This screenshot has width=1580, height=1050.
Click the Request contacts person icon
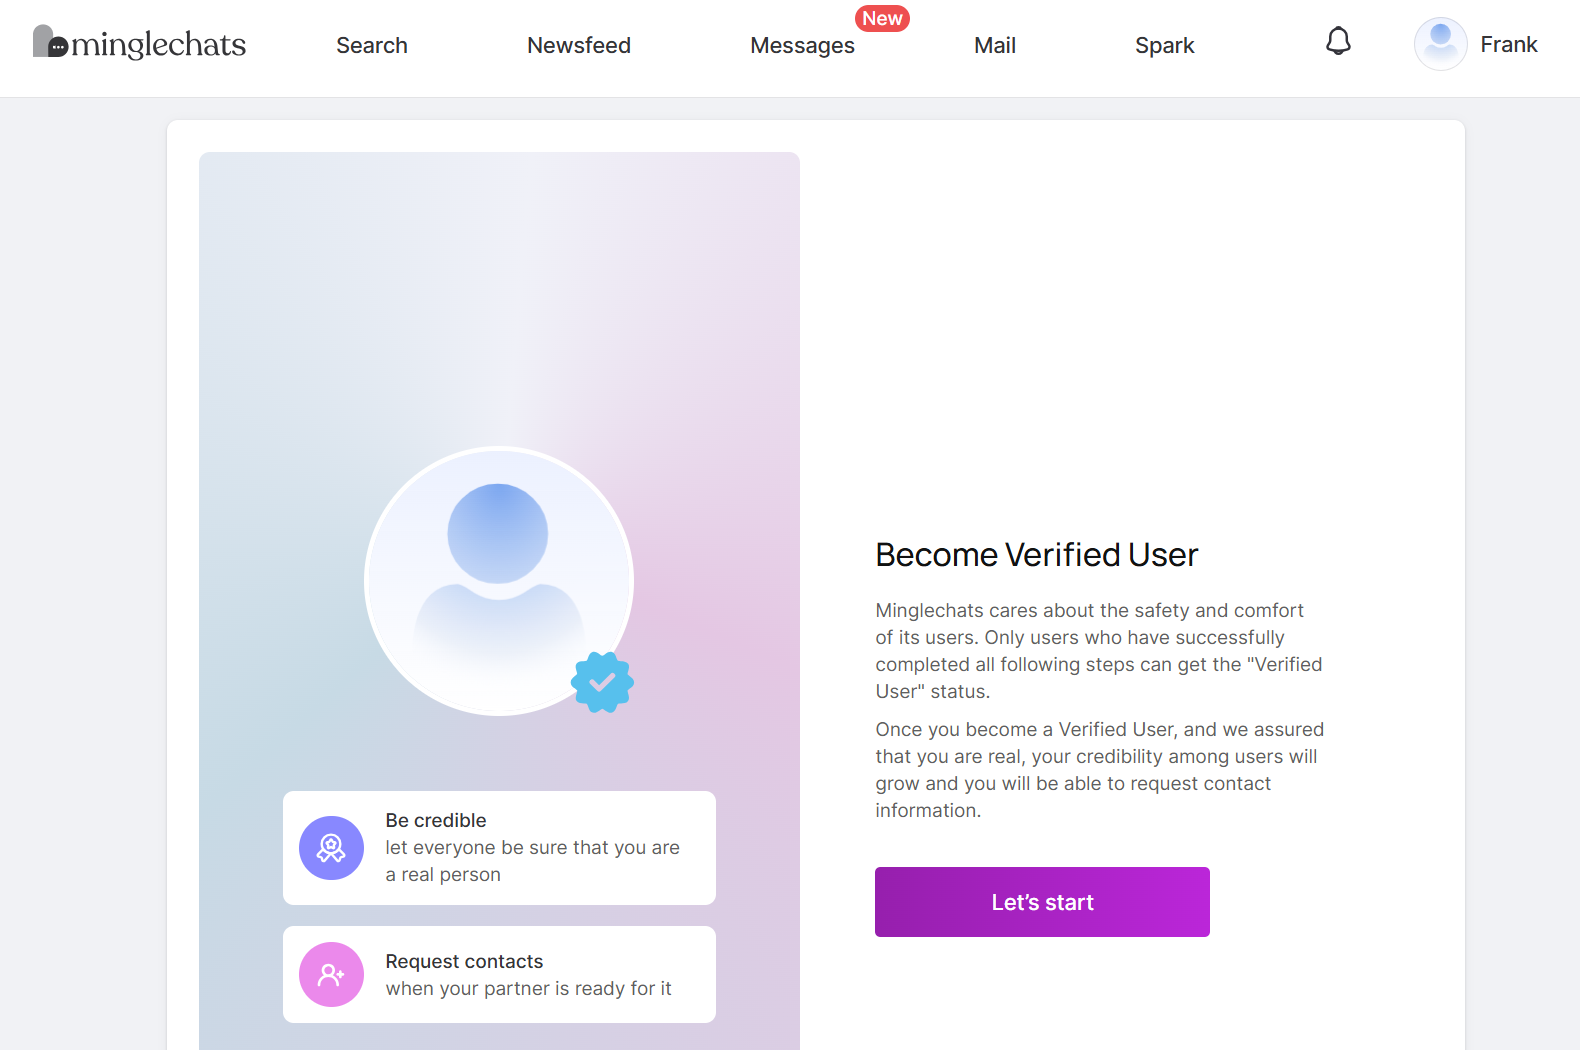coord(331,974)
